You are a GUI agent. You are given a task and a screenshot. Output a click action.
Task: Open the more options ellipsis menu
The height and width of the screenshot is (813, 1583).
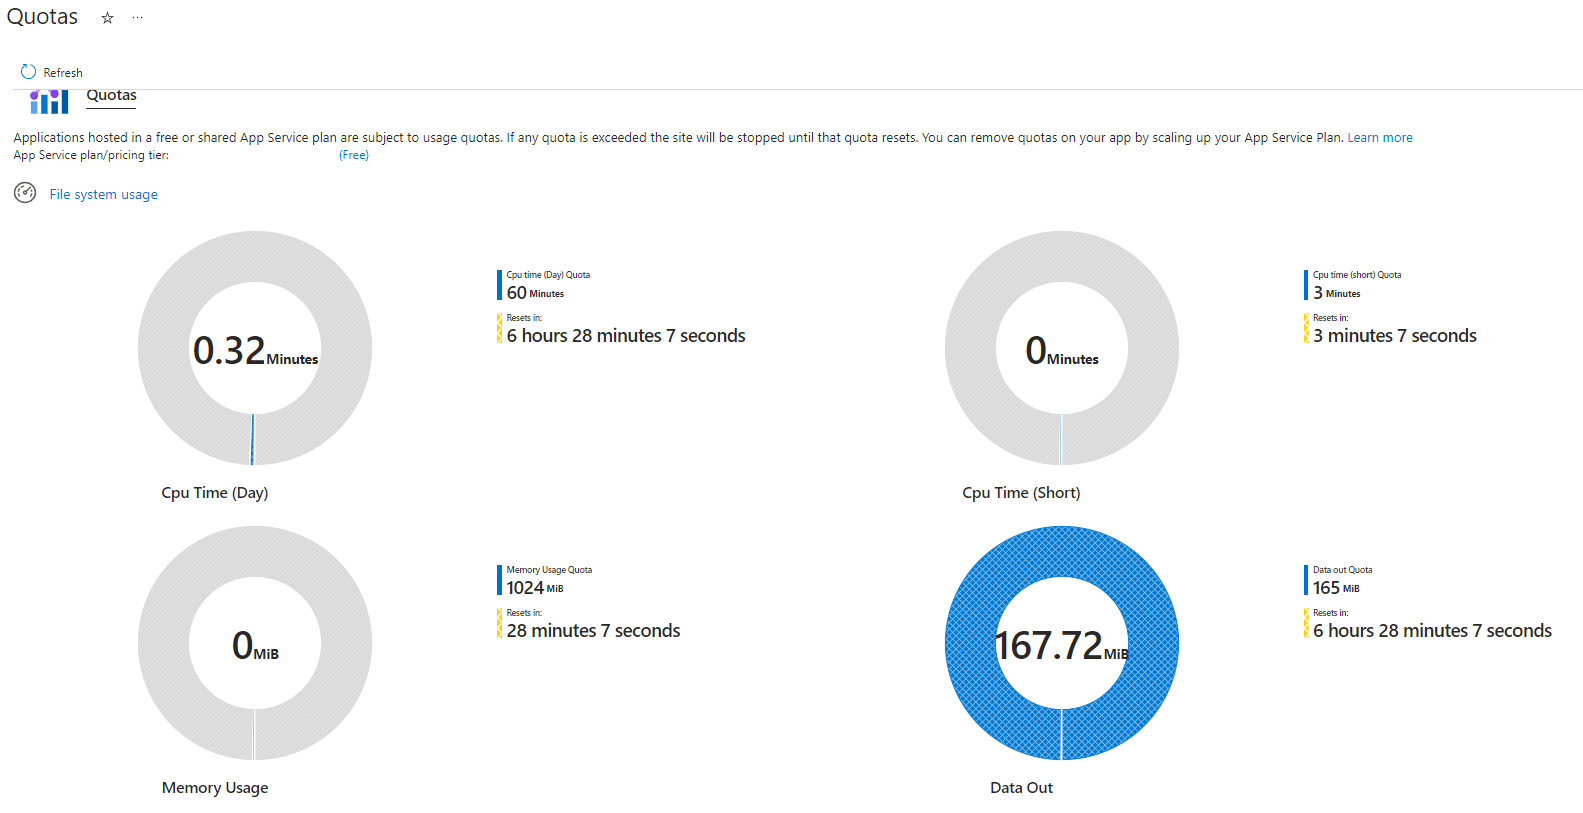(137, 18)
